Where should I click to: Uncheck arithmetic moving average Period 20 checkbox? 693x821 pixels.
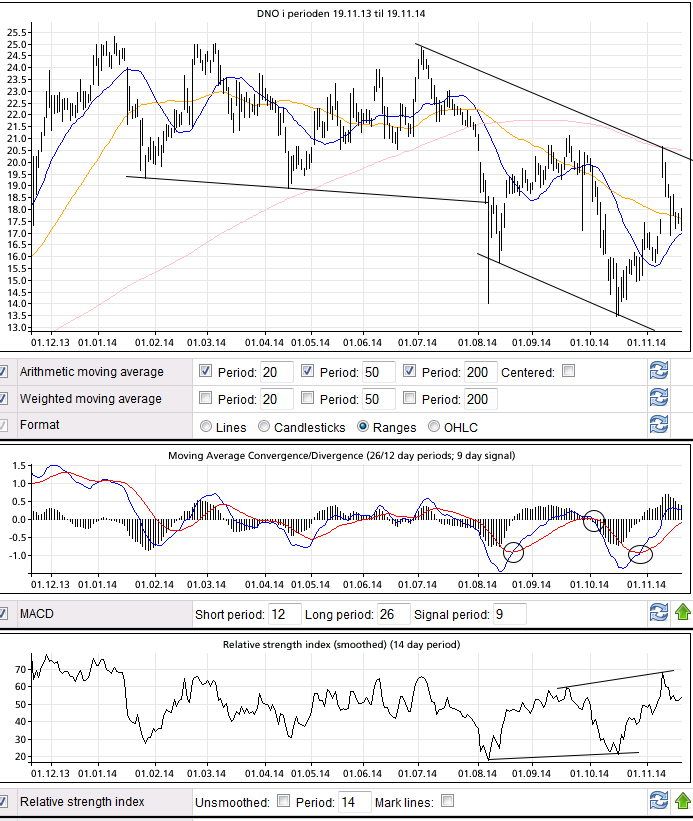207,371
